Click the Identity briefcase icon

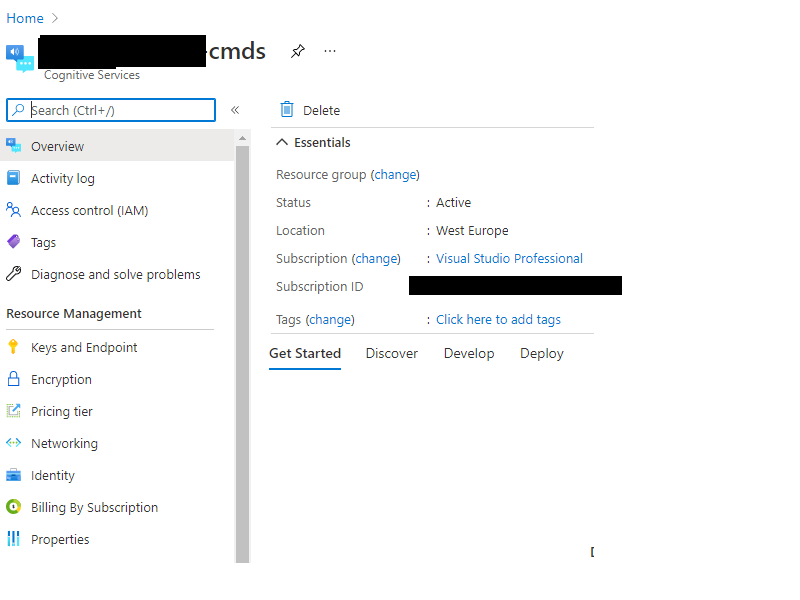[14, 475]
